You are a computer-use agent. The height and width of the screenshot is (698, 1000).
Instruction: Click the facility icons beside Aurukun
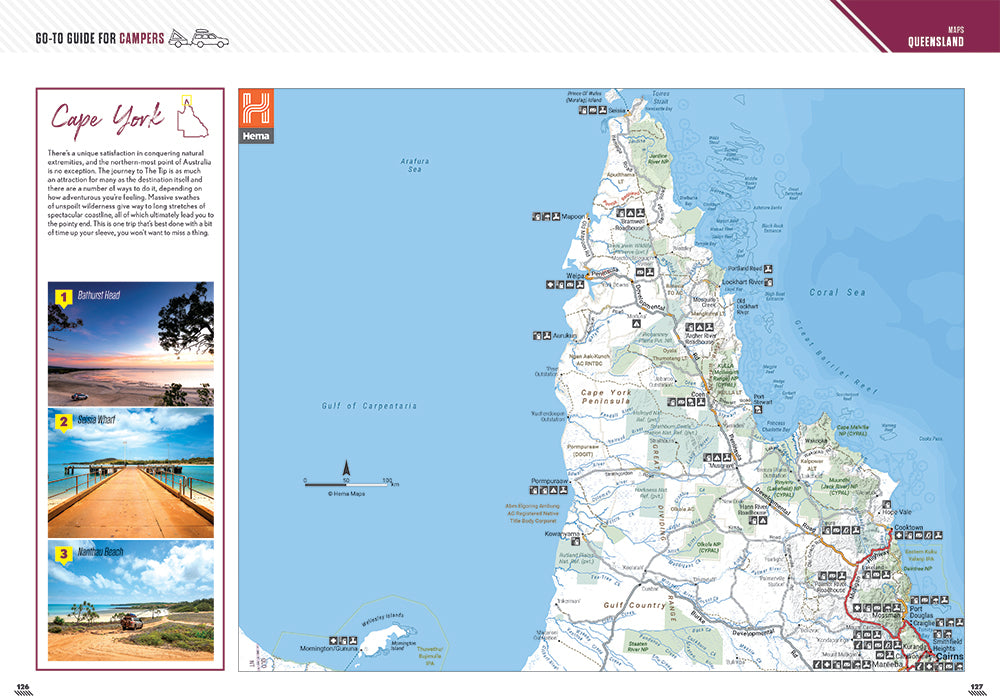[x=540, y=335]
